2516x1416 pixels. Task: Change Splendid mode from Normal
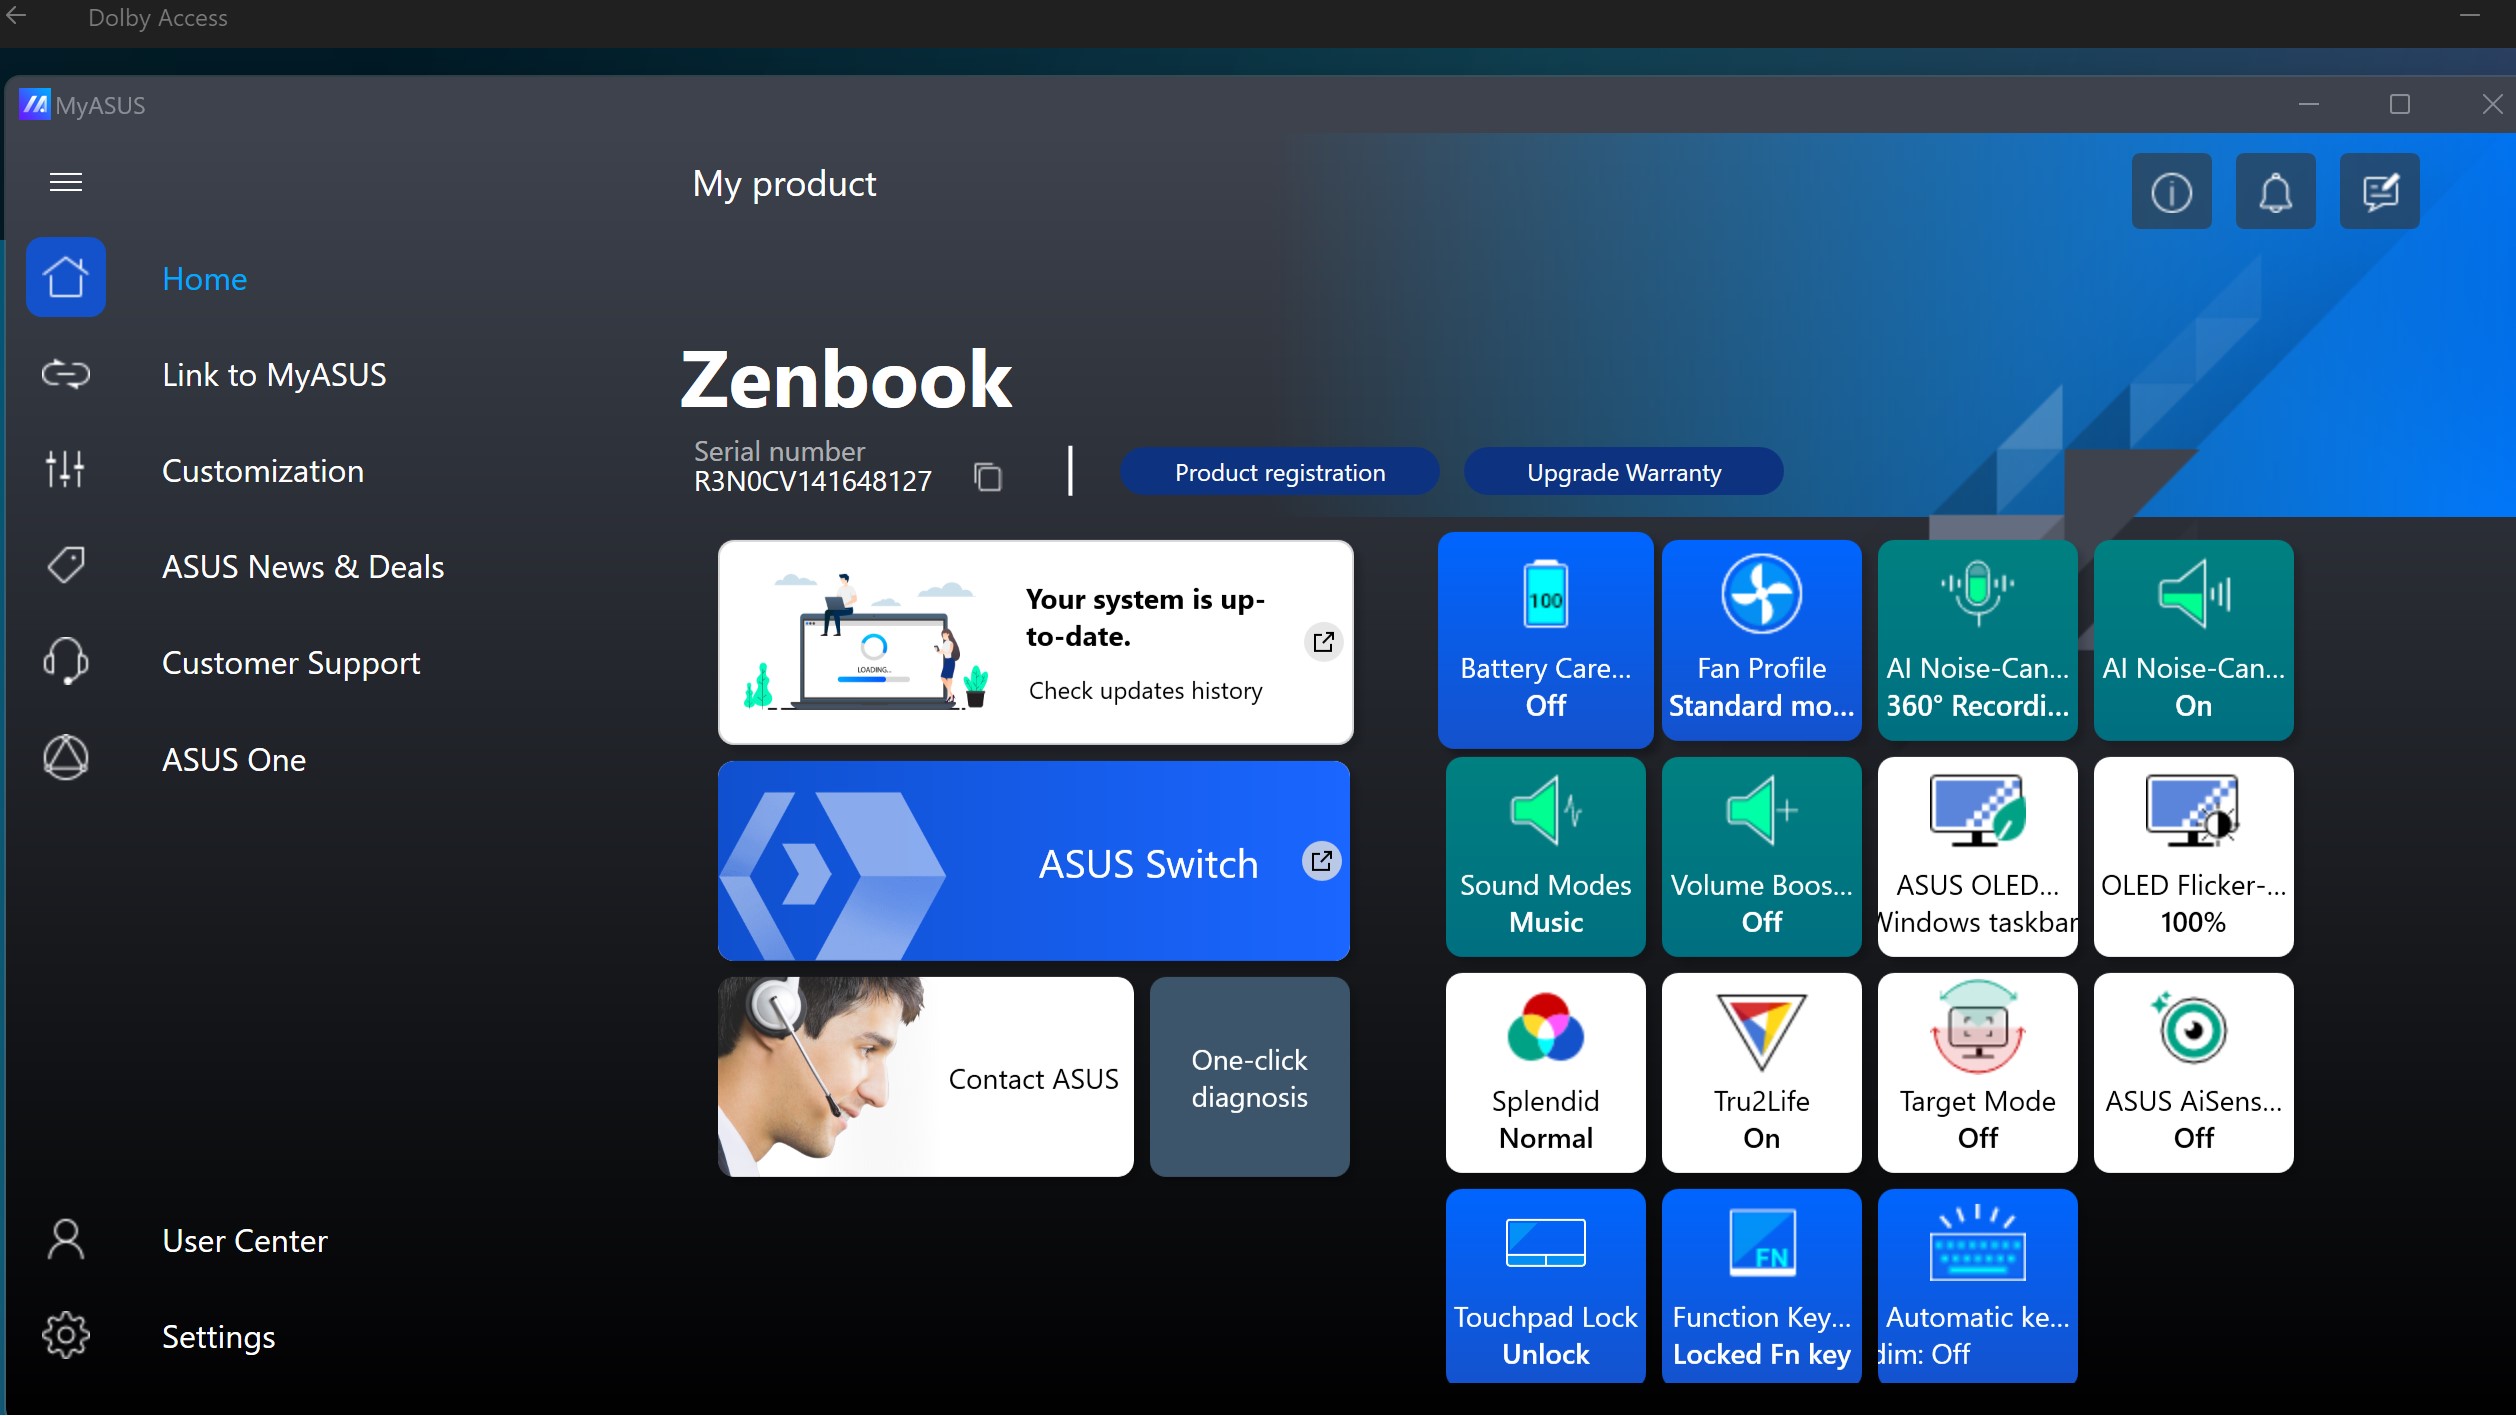1545,1073
